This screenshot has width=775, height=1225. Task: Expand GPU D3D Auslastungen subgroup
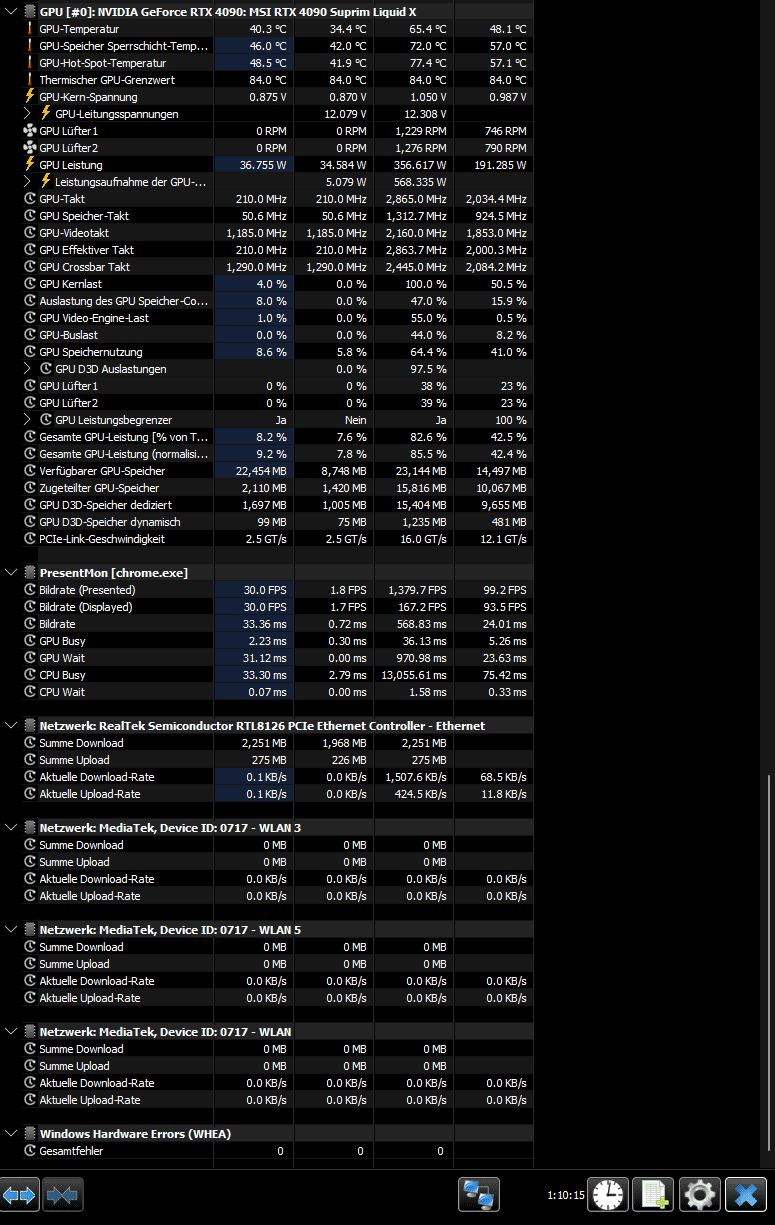[28, 369]
